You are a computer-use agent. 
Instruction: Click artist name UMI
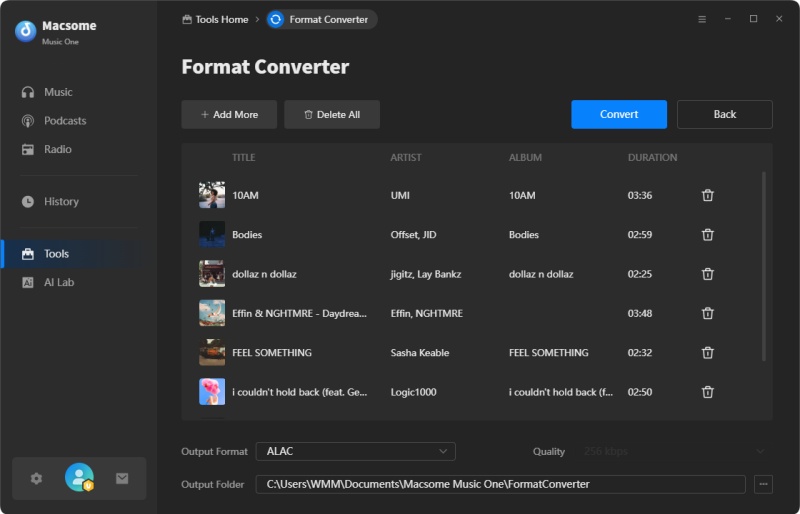pyautogui.click(x=400, y=195)
